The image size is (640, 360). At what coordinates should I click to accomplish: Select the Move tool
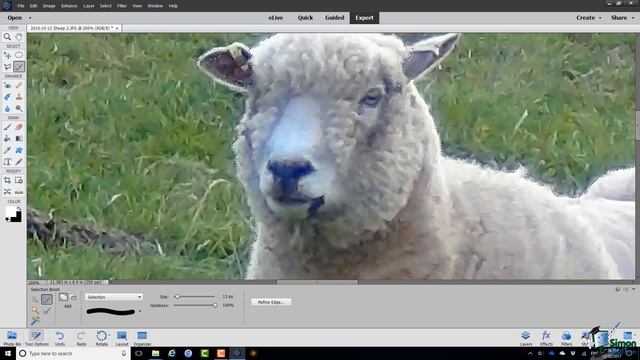click(7, 55)
